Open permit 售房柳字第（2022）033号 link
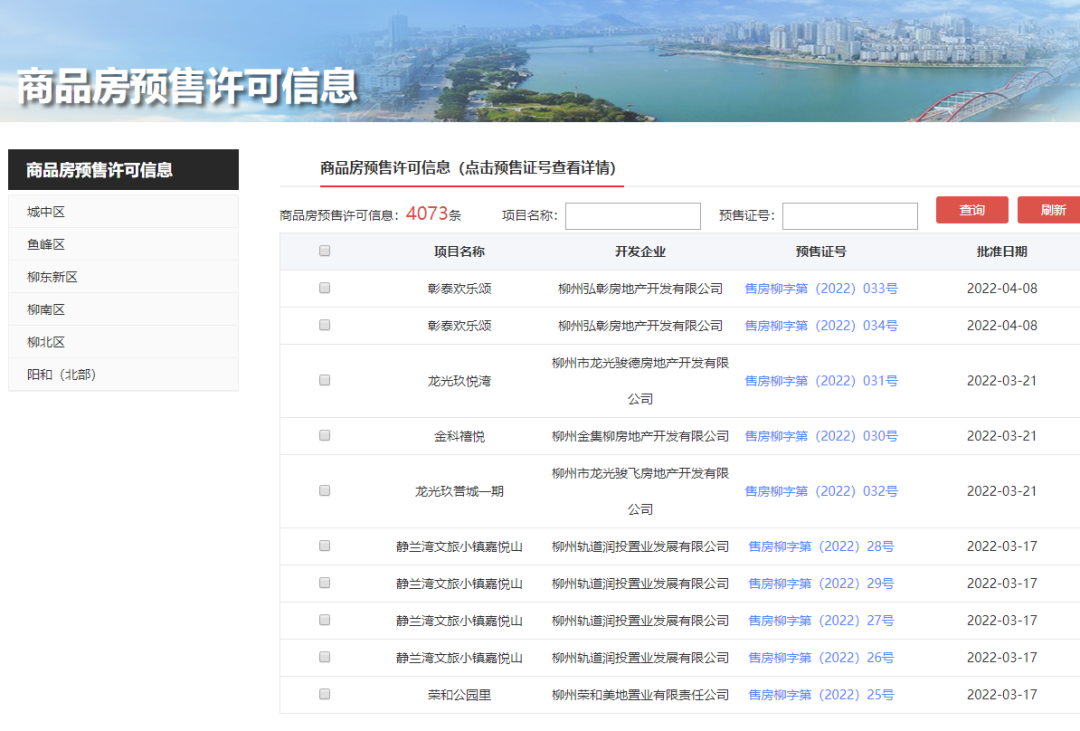This screenshot has height=731, width=1080. point(821,288)
